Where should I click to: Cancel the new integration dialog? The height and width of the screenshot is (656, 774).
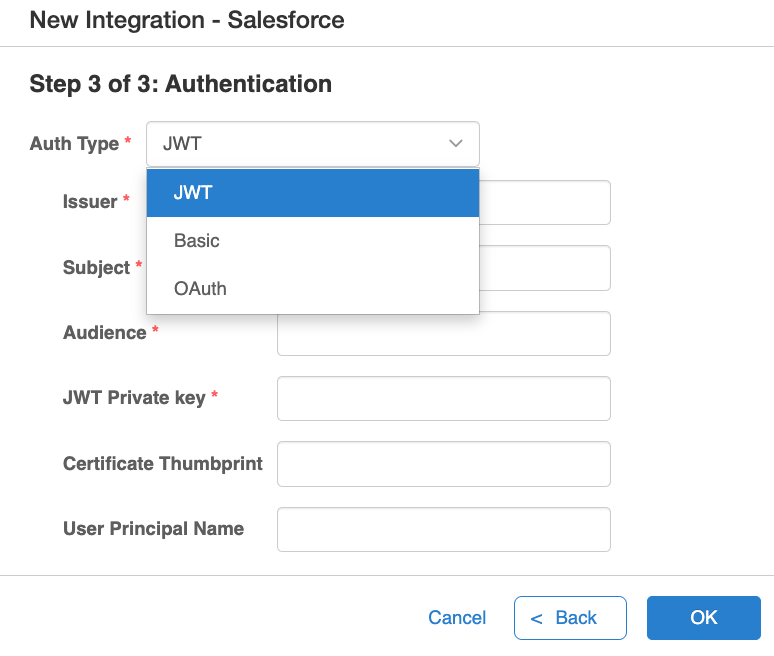pyautogui.click(x=457, y=617)
